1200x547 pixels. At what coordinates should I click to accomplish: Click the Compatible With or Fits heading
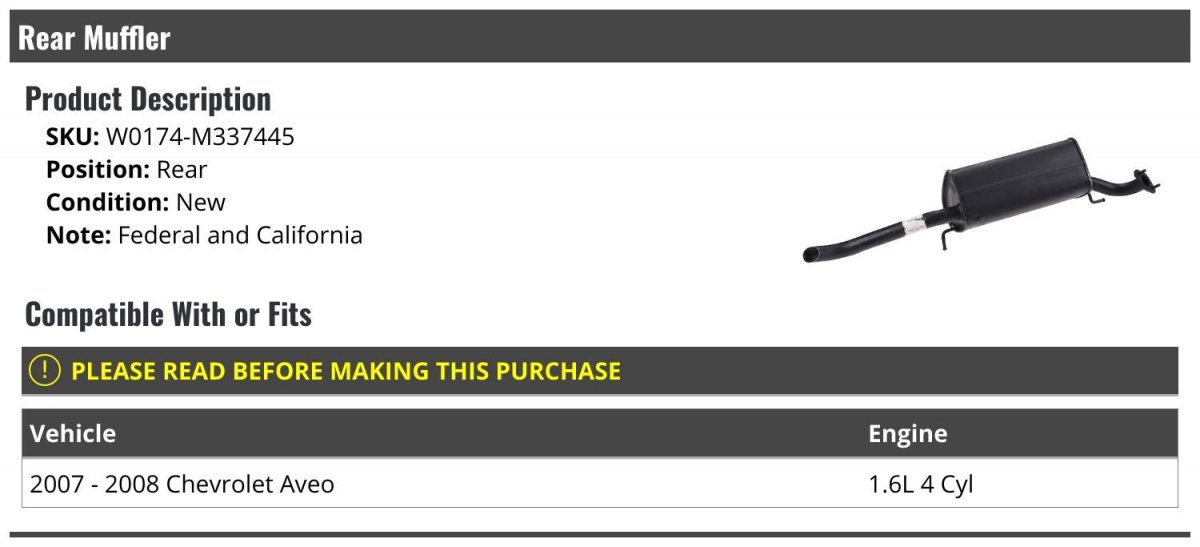(x=168, y=315)
